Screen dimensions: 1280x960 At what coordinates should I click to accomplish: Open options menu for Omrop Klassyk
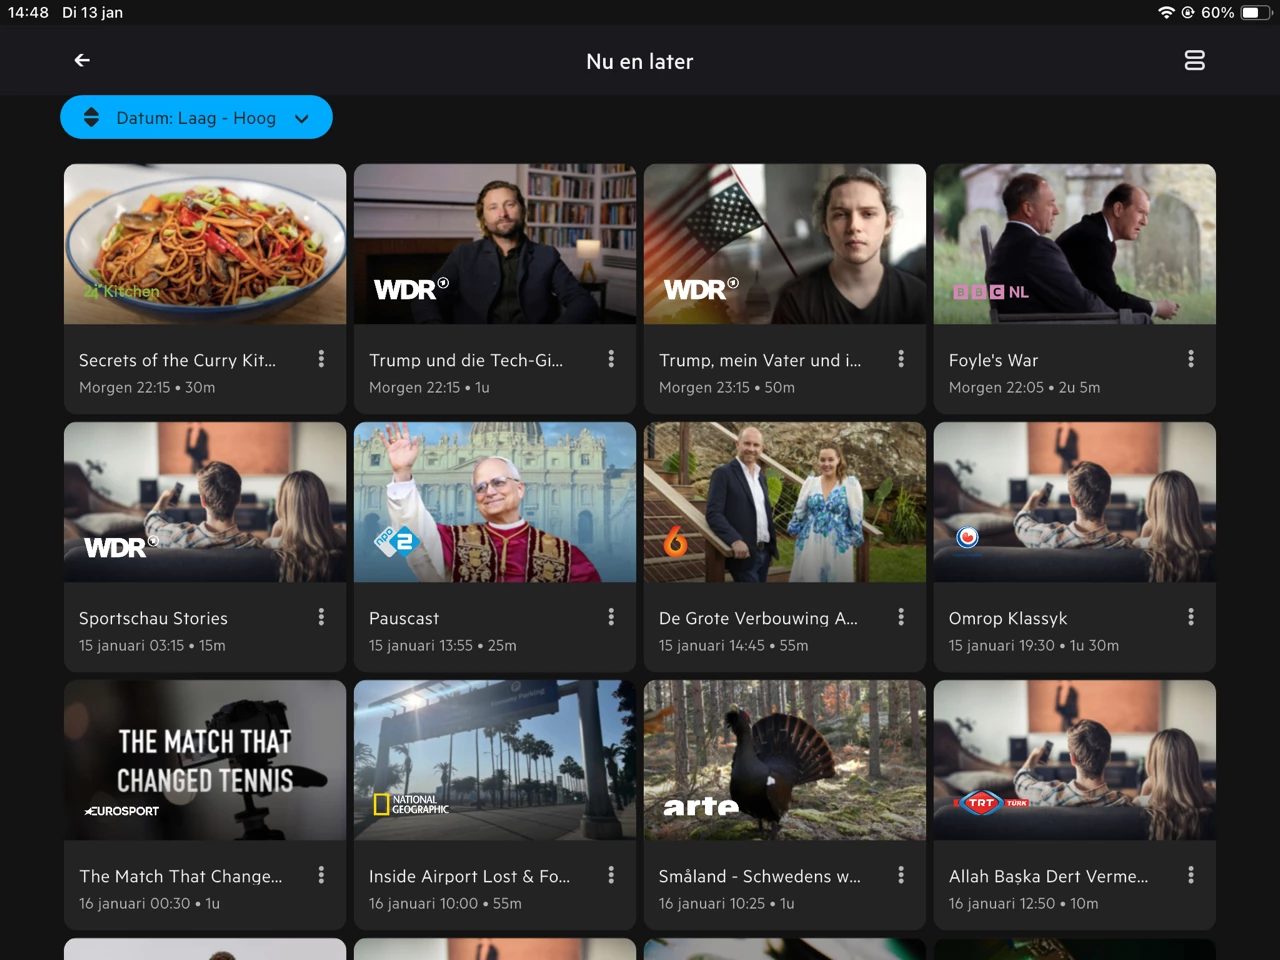coord(1191,617)
